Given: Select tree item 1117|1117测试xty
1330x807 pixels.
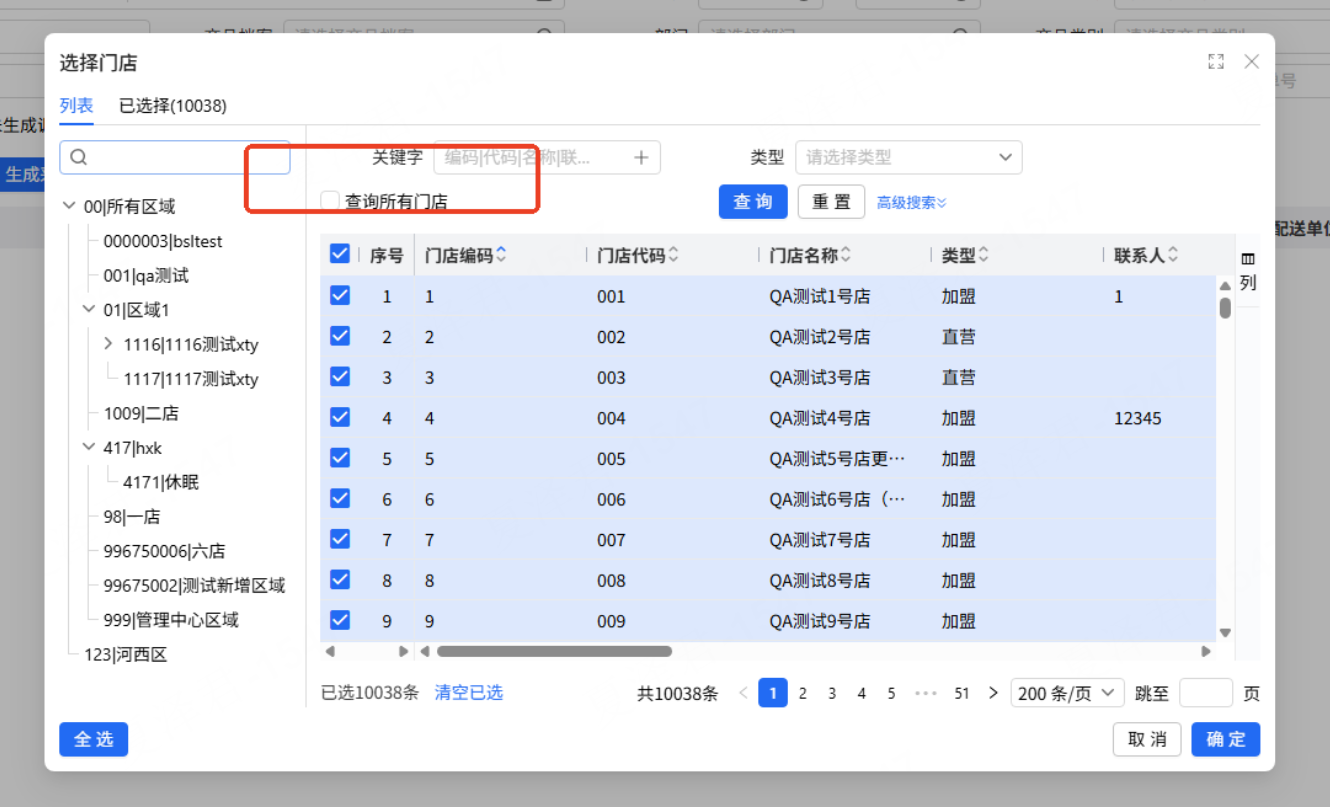Looking at the screenshot, I should pos(191,379).
